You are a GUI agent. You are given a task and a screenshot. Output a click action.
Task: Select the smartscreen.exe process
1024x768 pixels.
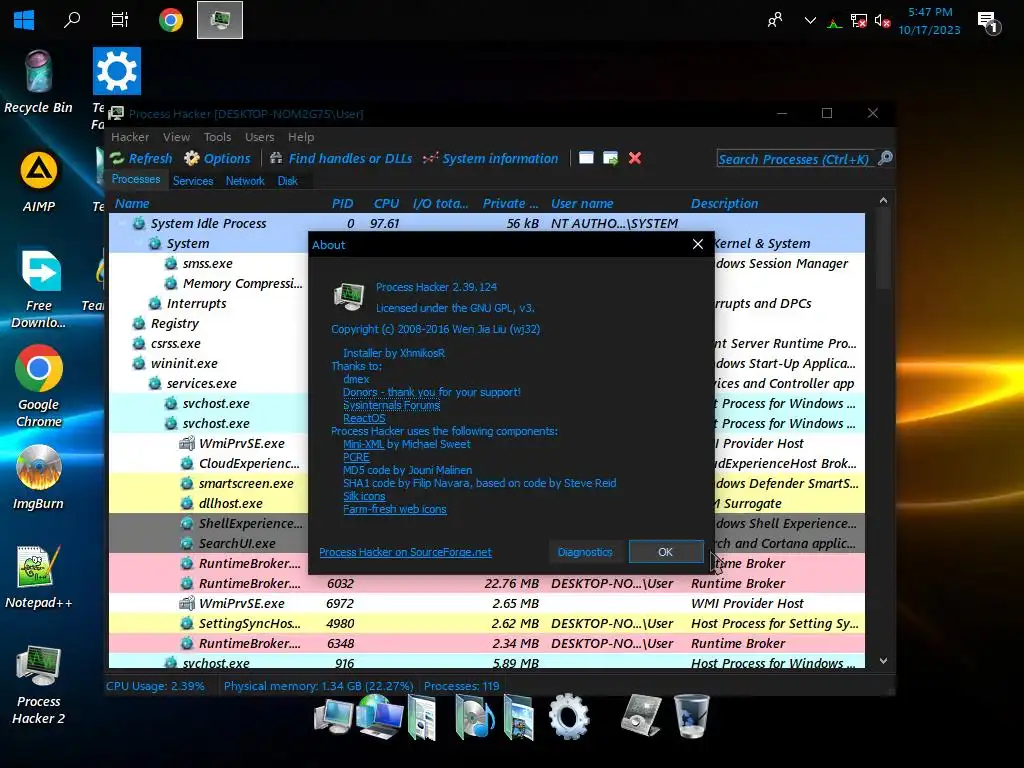246,483
